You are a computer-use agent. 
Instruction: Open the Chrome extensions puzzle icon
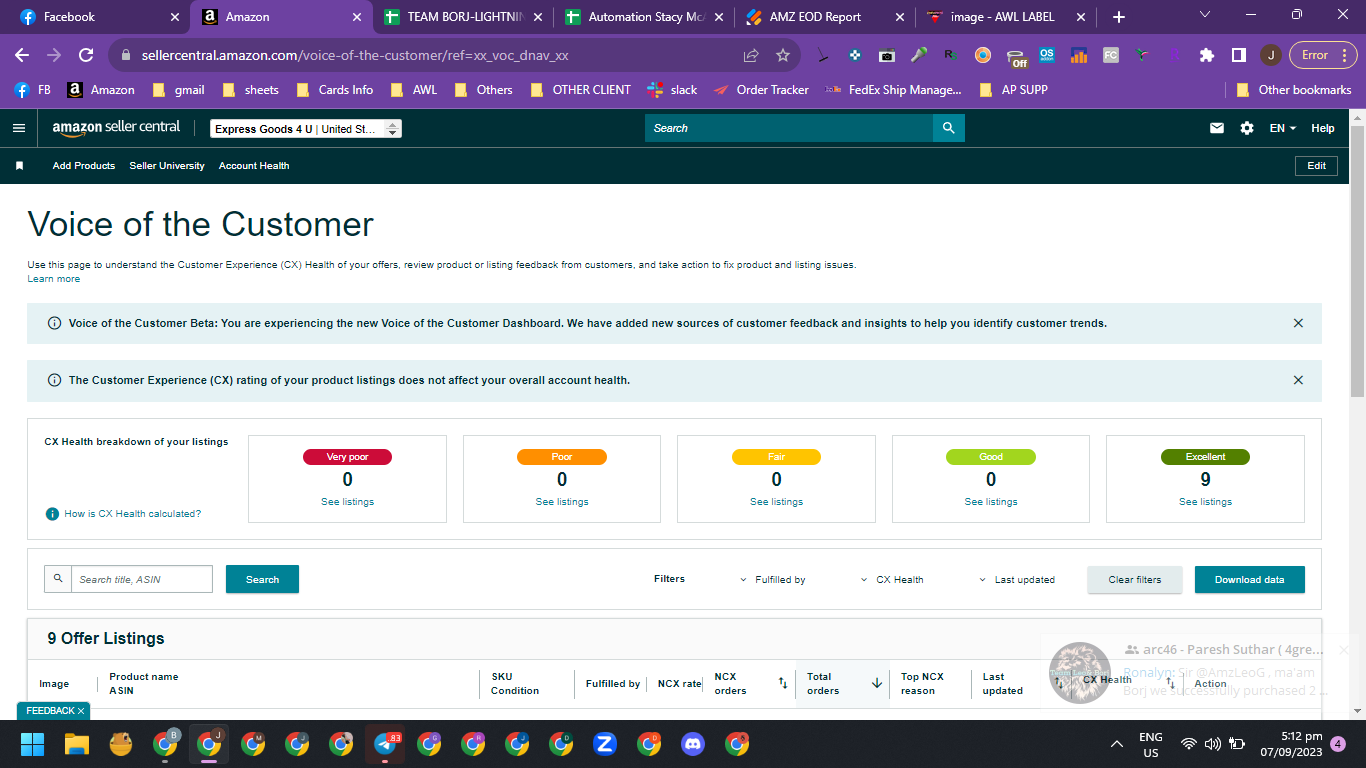click(1207, 55)
